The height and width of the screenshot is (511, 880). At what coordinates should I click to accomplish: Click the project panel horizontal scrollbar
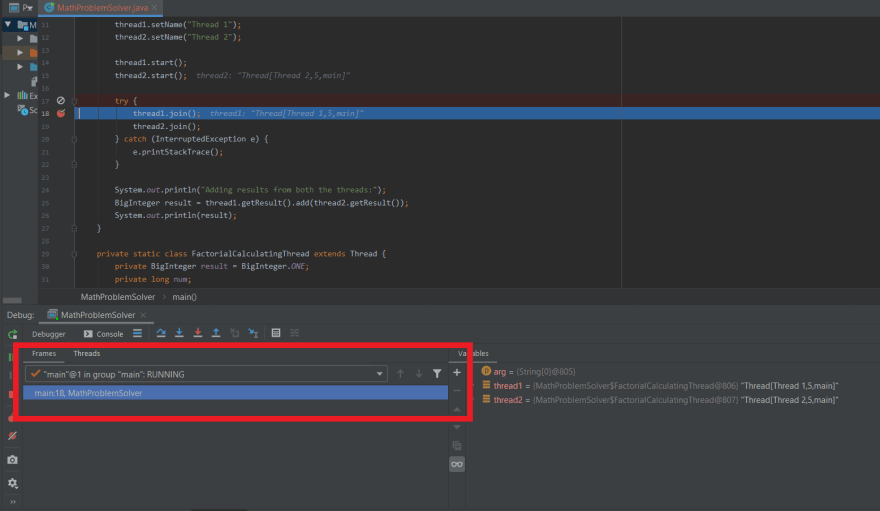click(x=12, y=301)
